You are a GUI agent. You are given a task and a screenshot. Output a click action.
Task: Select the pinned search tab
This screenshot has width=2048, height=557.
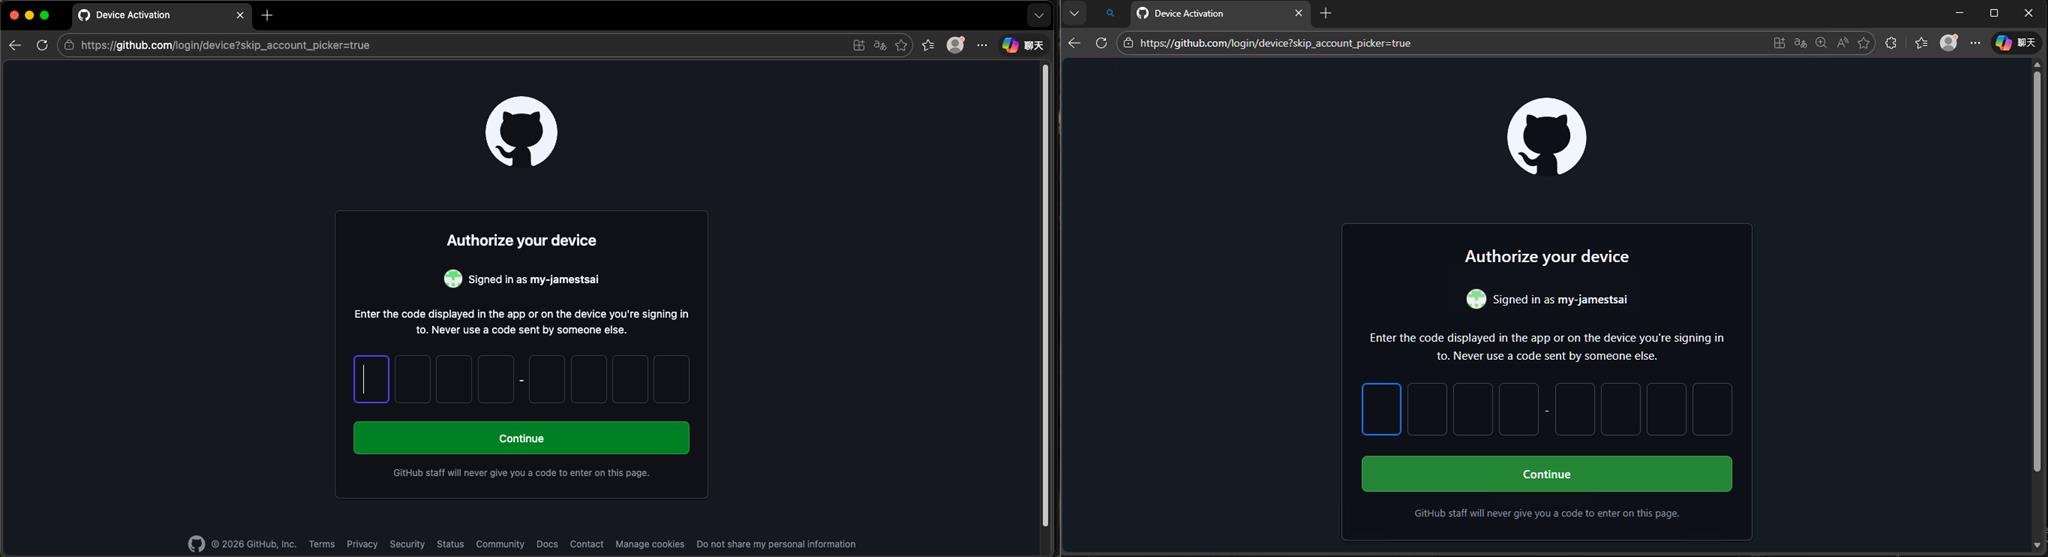(x=1110, y=13)
